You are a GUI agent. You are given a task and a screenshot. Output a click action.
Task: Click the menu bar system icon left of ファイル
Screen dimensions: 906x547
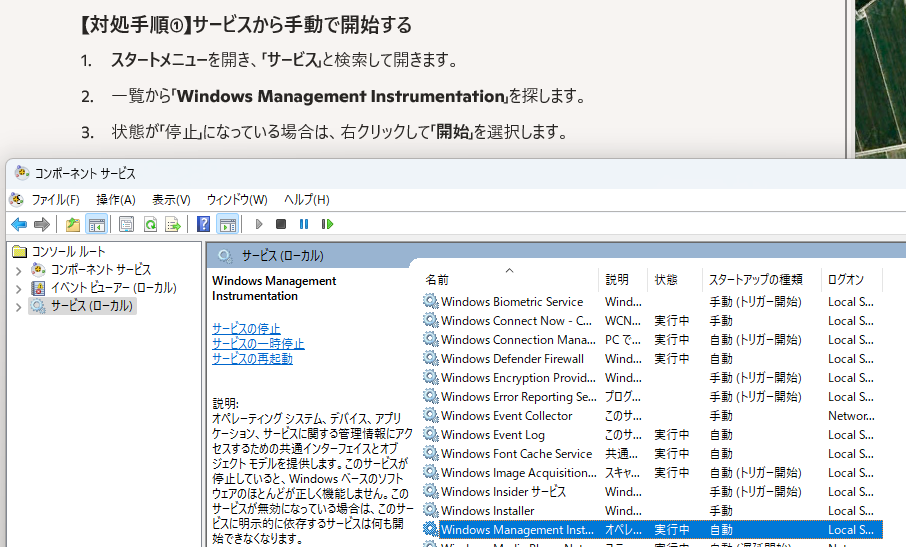17,199
